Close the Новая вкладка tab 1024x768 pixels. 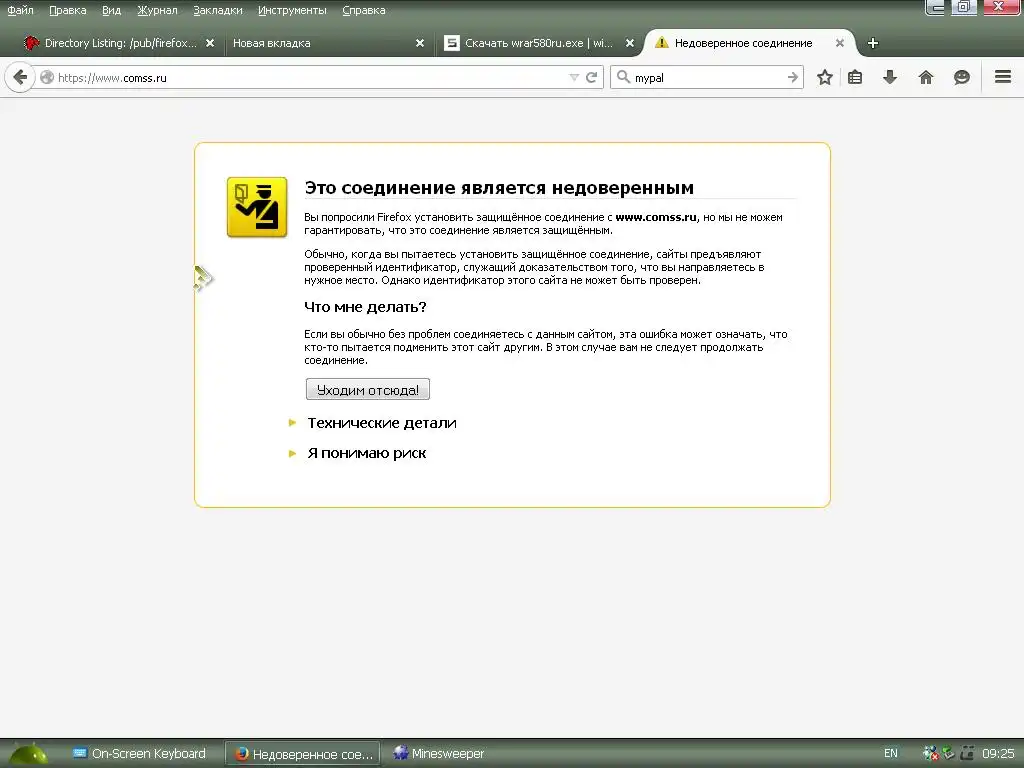point(420,43)
